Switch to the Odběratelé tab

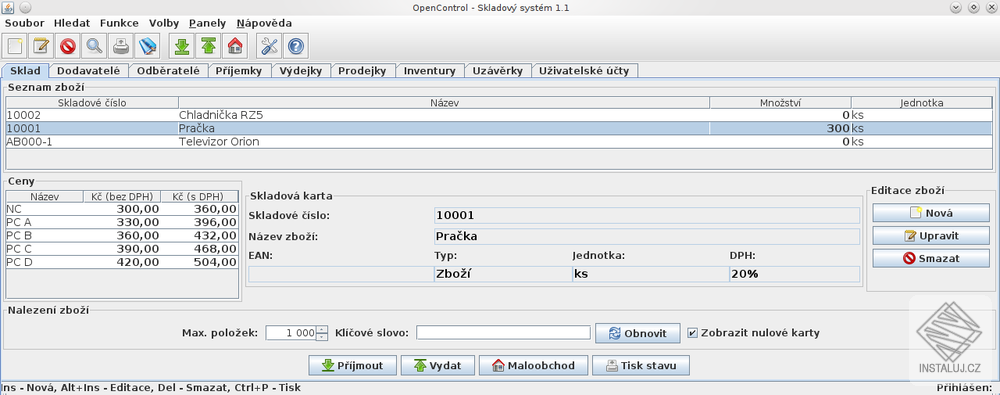[x=168, y=71]
